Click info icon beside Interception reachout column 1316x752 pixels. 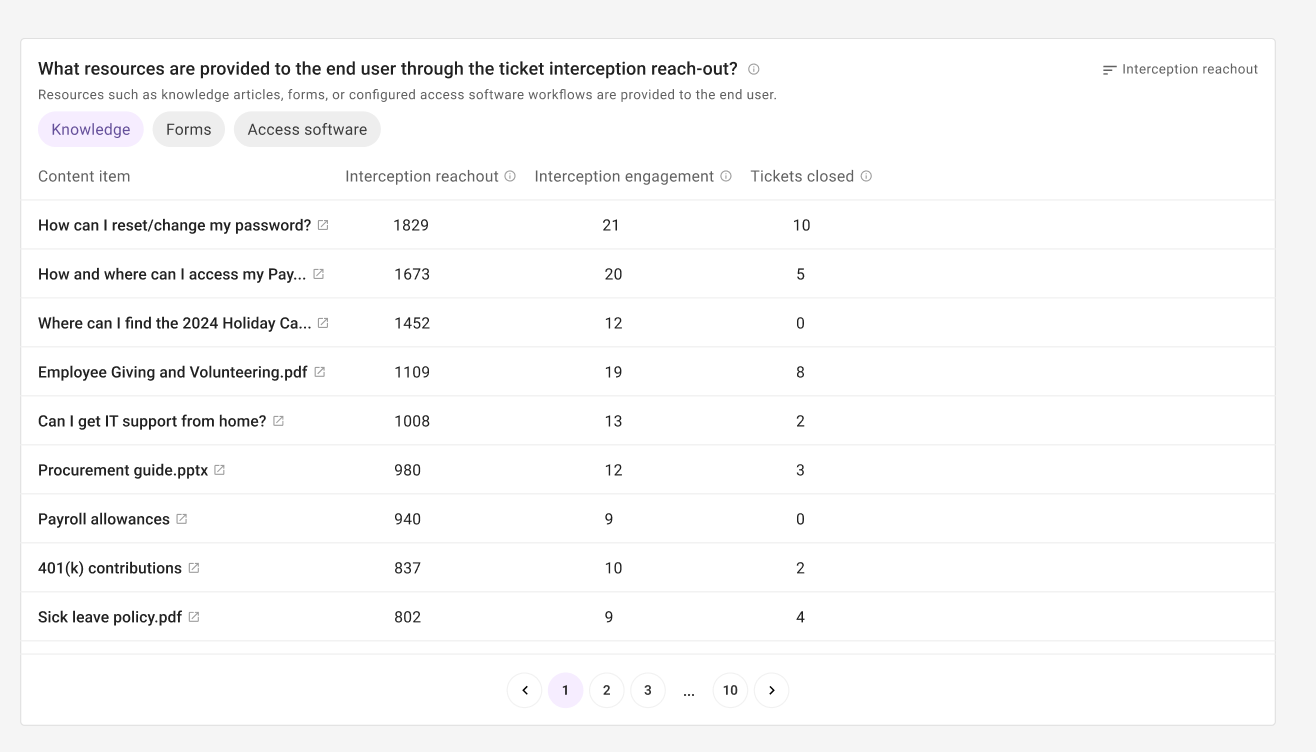pos(510,176)
